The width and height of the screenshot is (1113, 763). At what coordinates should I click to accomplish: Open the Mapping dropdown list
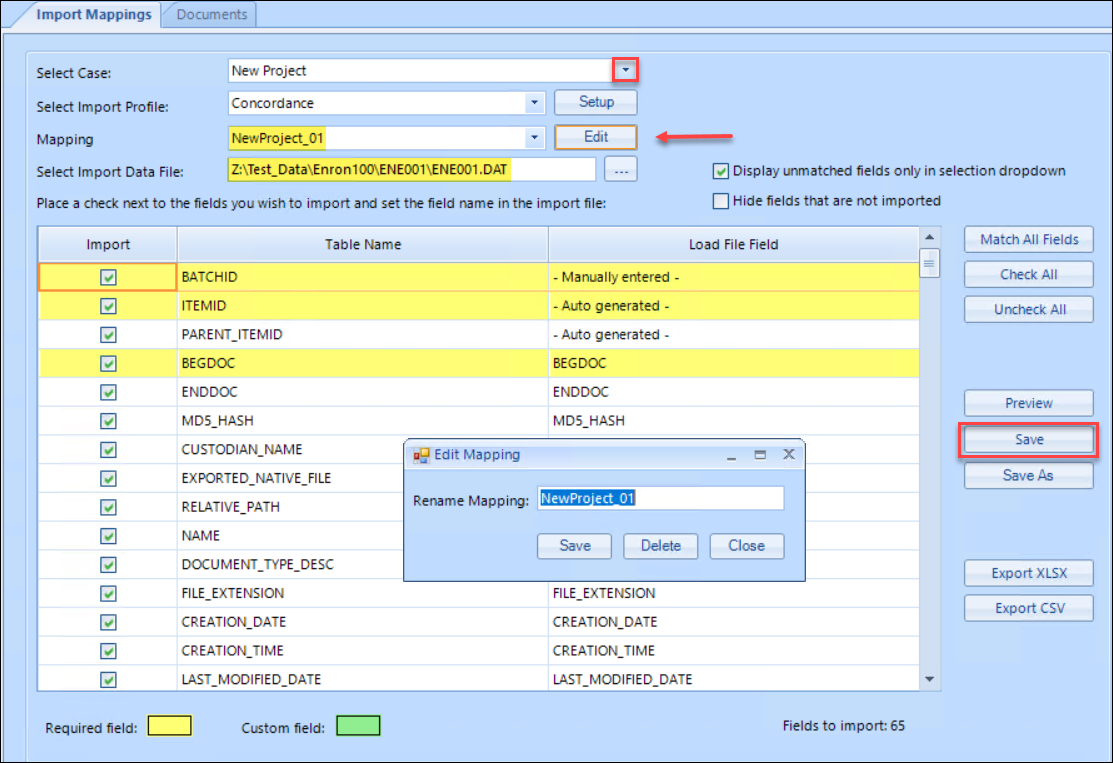click(534, 136)
